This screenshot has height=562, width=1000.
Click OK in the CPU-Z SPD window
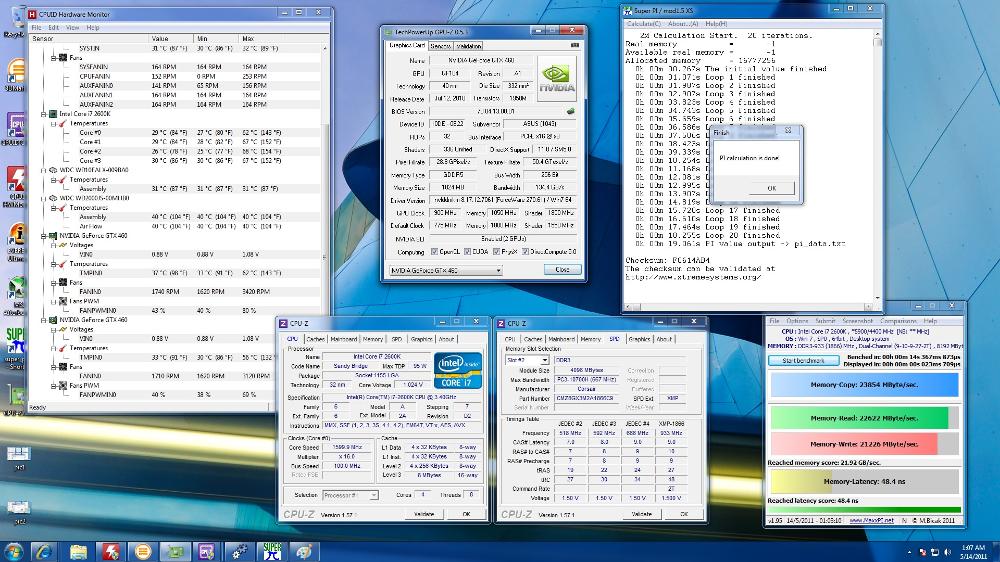coord(684,514)
